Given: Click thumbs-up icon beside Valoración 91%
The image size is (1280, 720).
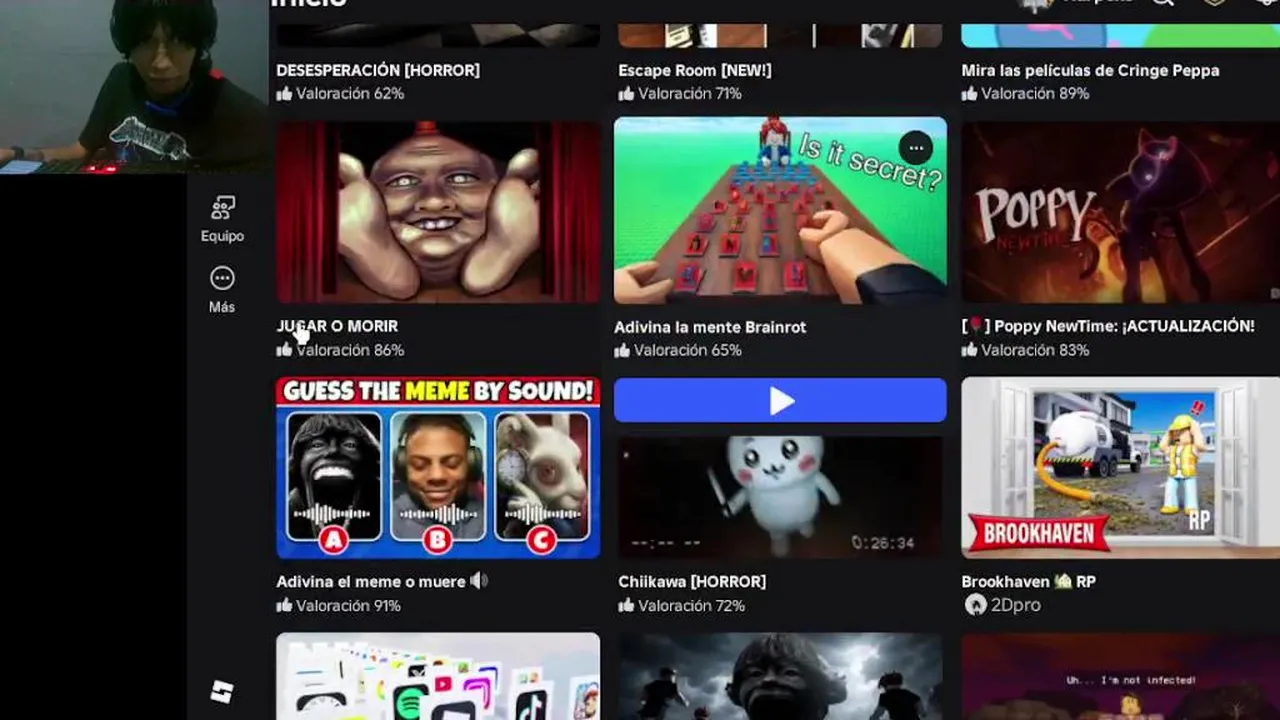Looking at the screenshot, I should [284, 604].
